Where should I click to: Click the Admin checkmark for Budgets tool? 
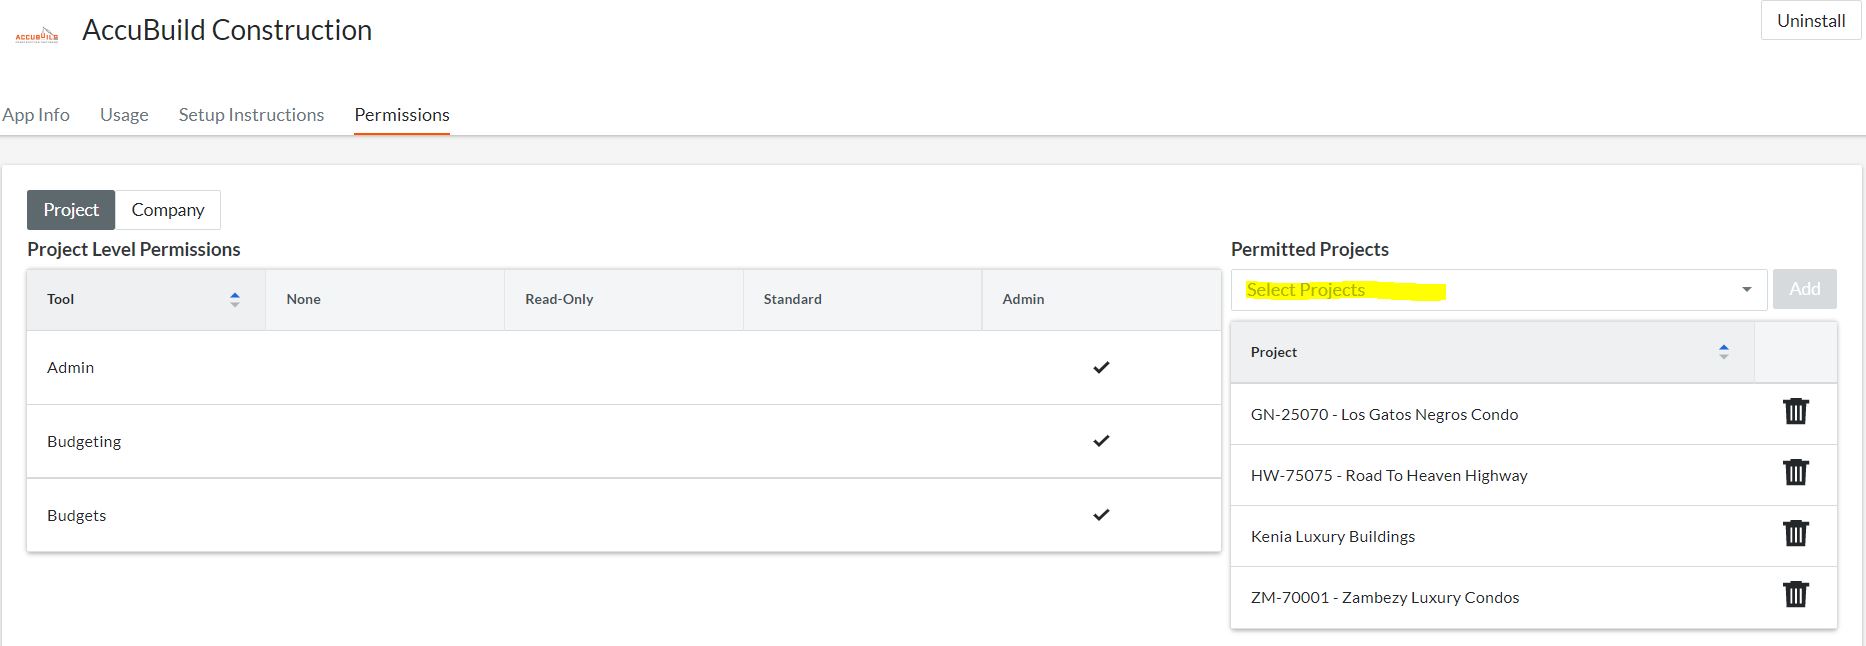coord(1101,515)
